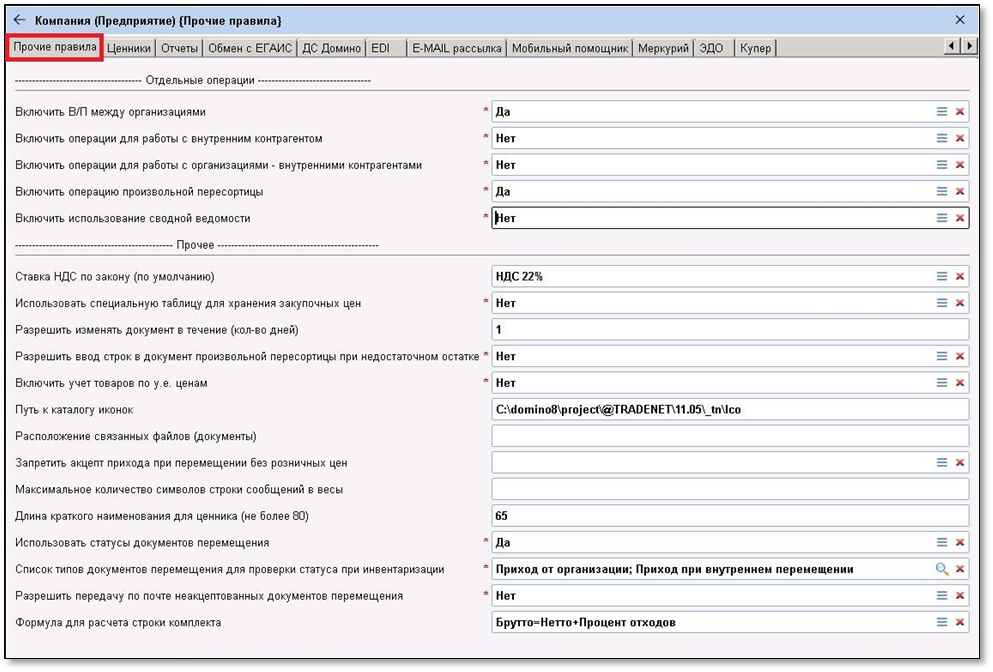Image resolution: width=993 pixels, height=672 pixels.
Task: Open list for 'работы с внутренним контрагентом' field
Action: pos(942,138)
